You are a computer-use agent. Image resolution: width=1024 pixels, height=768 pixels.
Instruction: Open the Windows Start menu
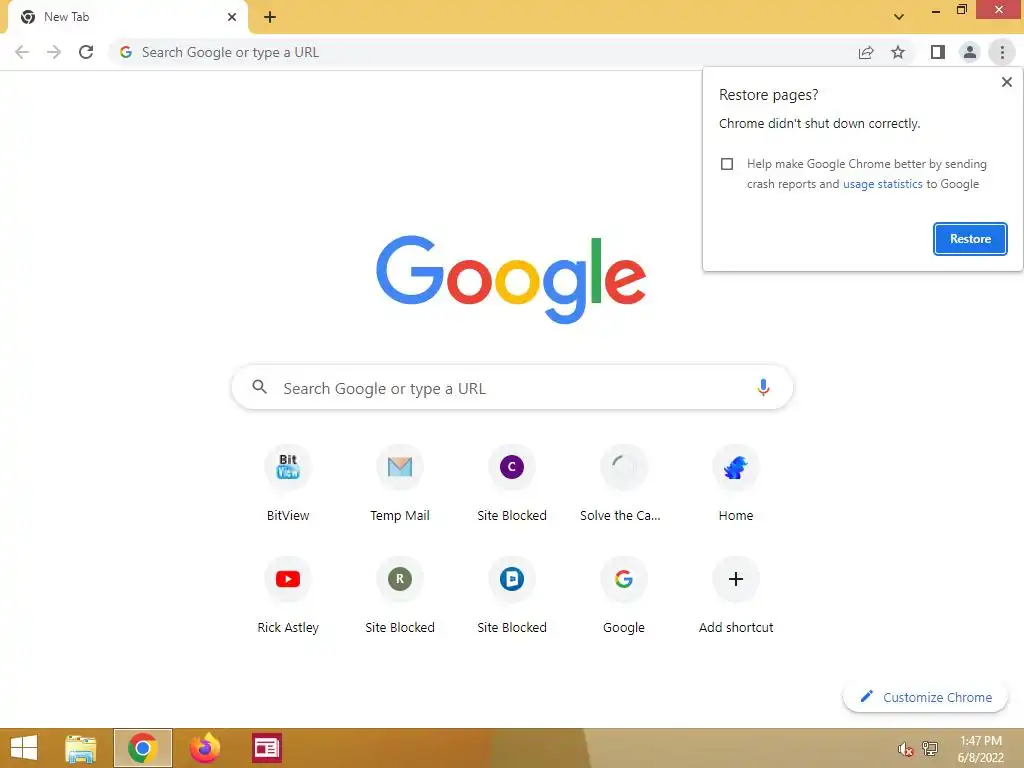24,748
